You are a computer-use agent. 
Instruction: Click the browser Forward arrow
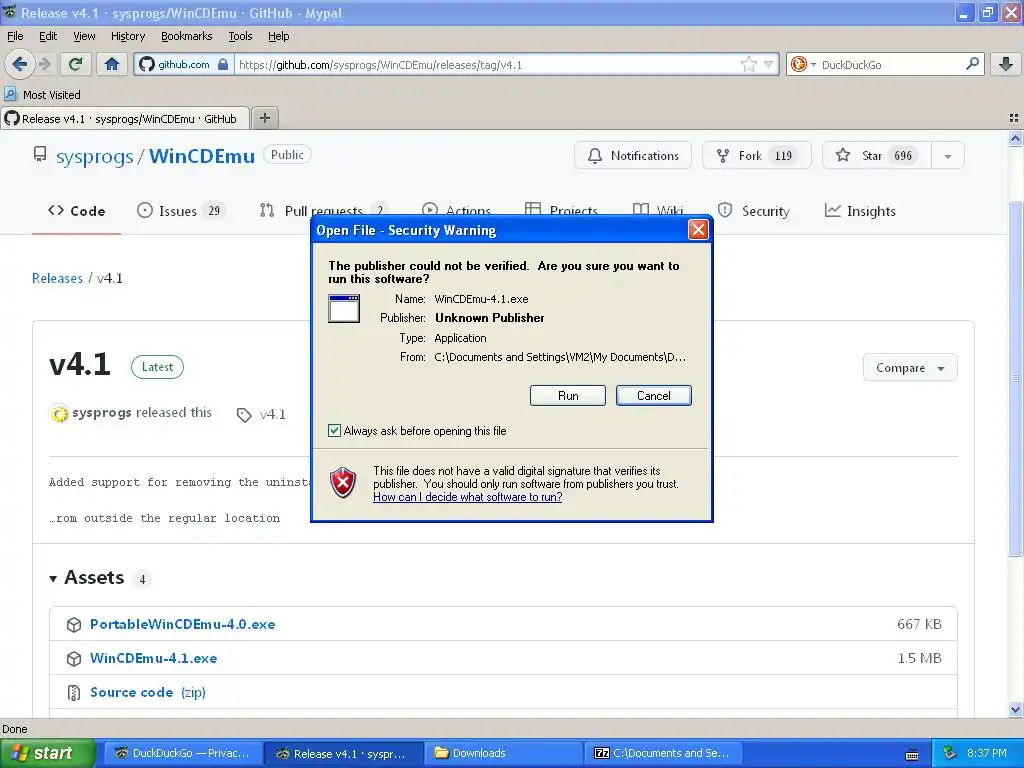44,64
